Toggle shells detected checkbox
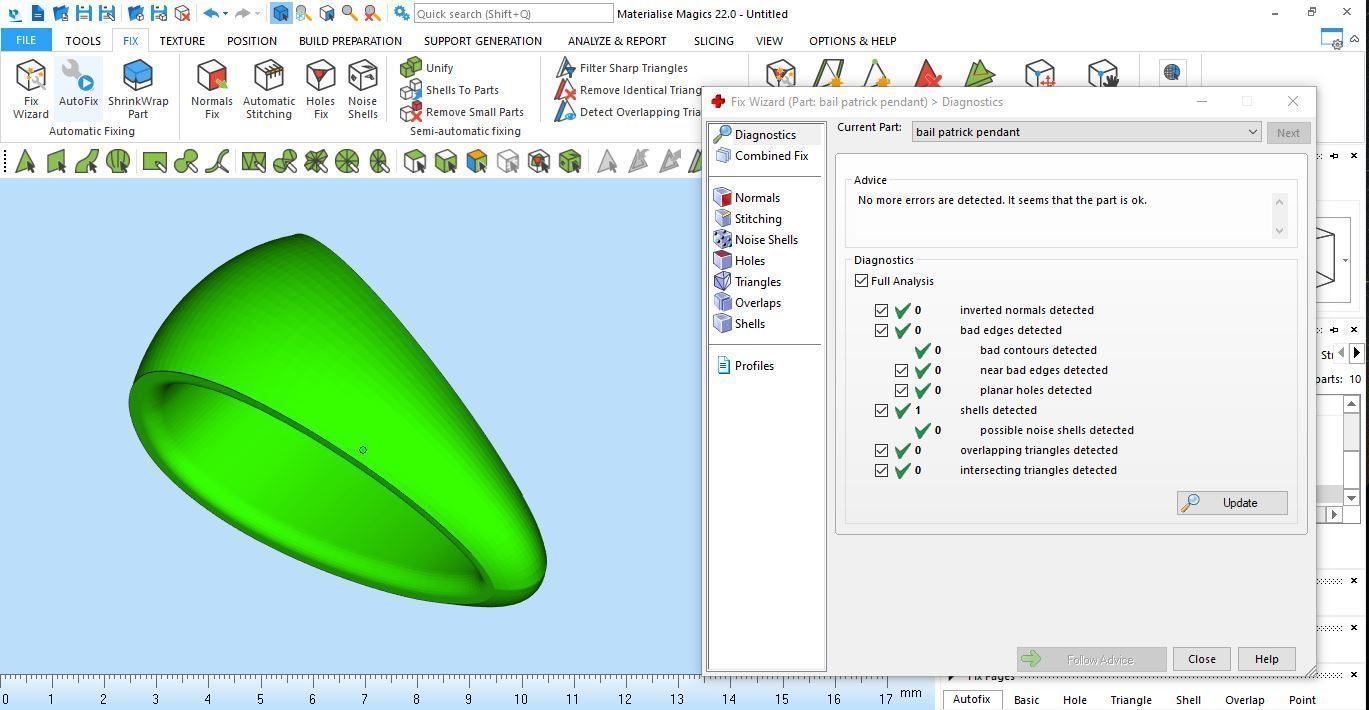 click(881, 410)
